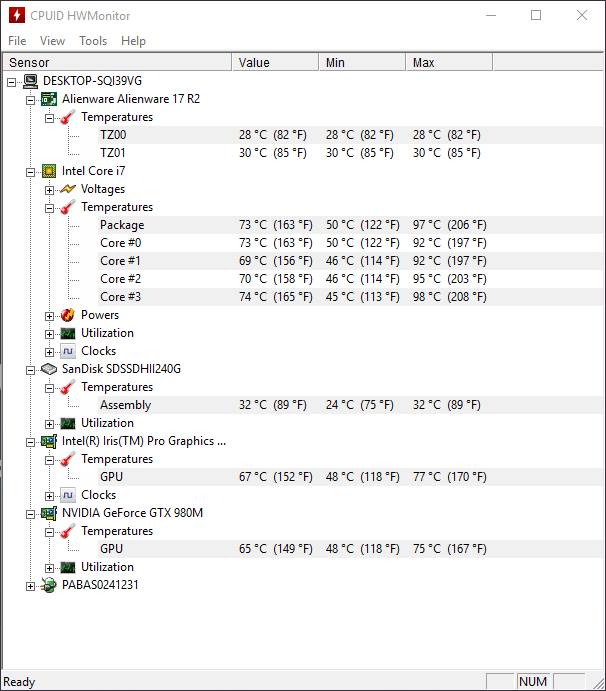Viewport: 606px width, 691px height.
Task: Click the thermometer icon under Alienware 17 R2
Action: pyautogui.click(x=68, y=117)
